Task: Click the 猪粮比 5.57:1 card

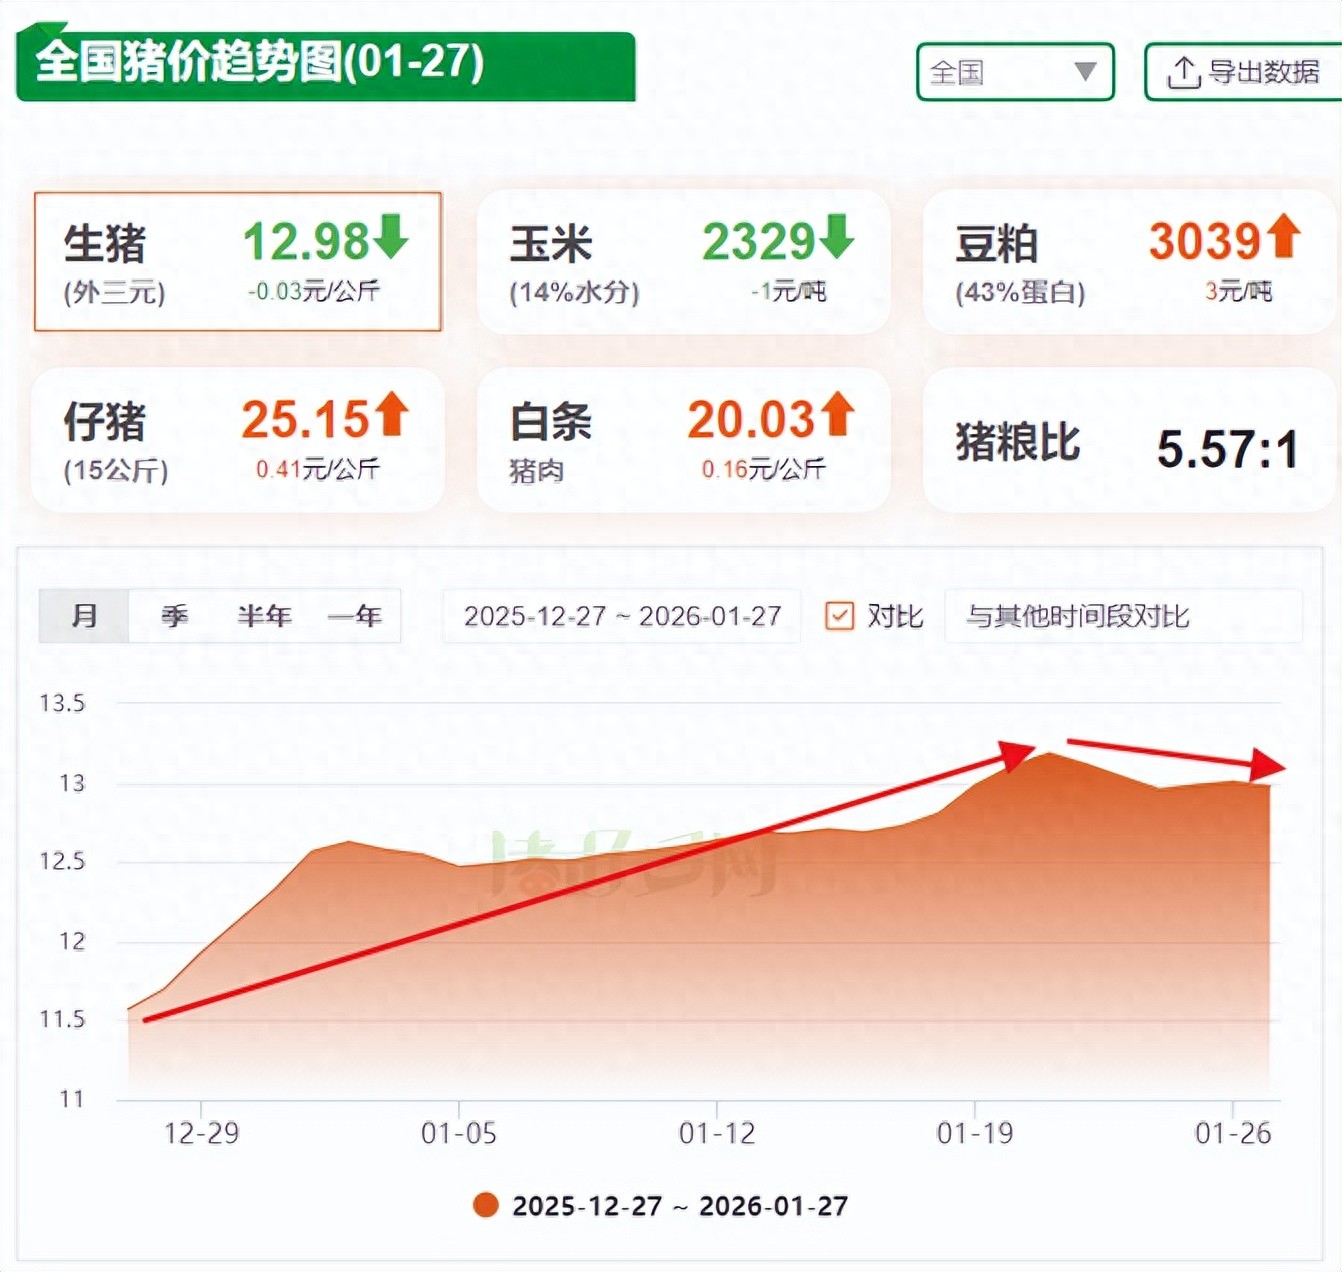Action: coord(1128,442)
